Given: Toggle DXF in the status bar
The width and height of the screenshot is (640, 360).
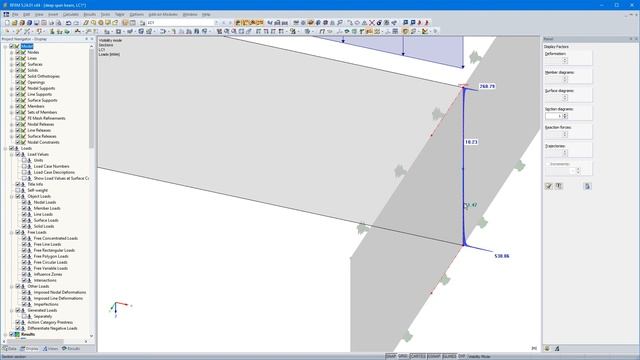Looking at the screenshot, I should [462, 356].
